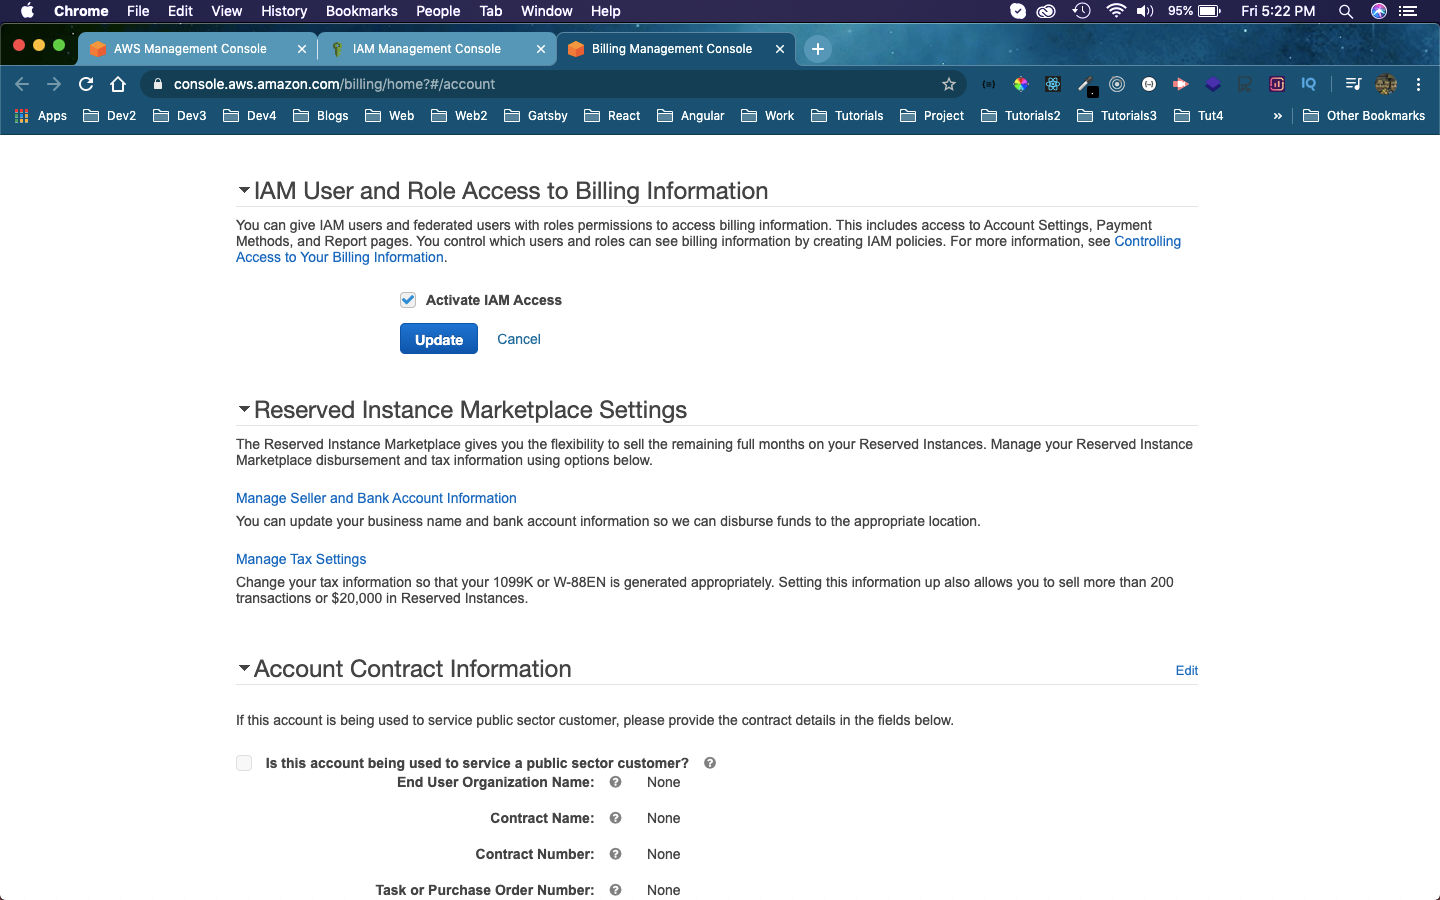Go to the Chrome home page icon
This screenshot has width=1440, height=900.
click(x=118, y=84)
